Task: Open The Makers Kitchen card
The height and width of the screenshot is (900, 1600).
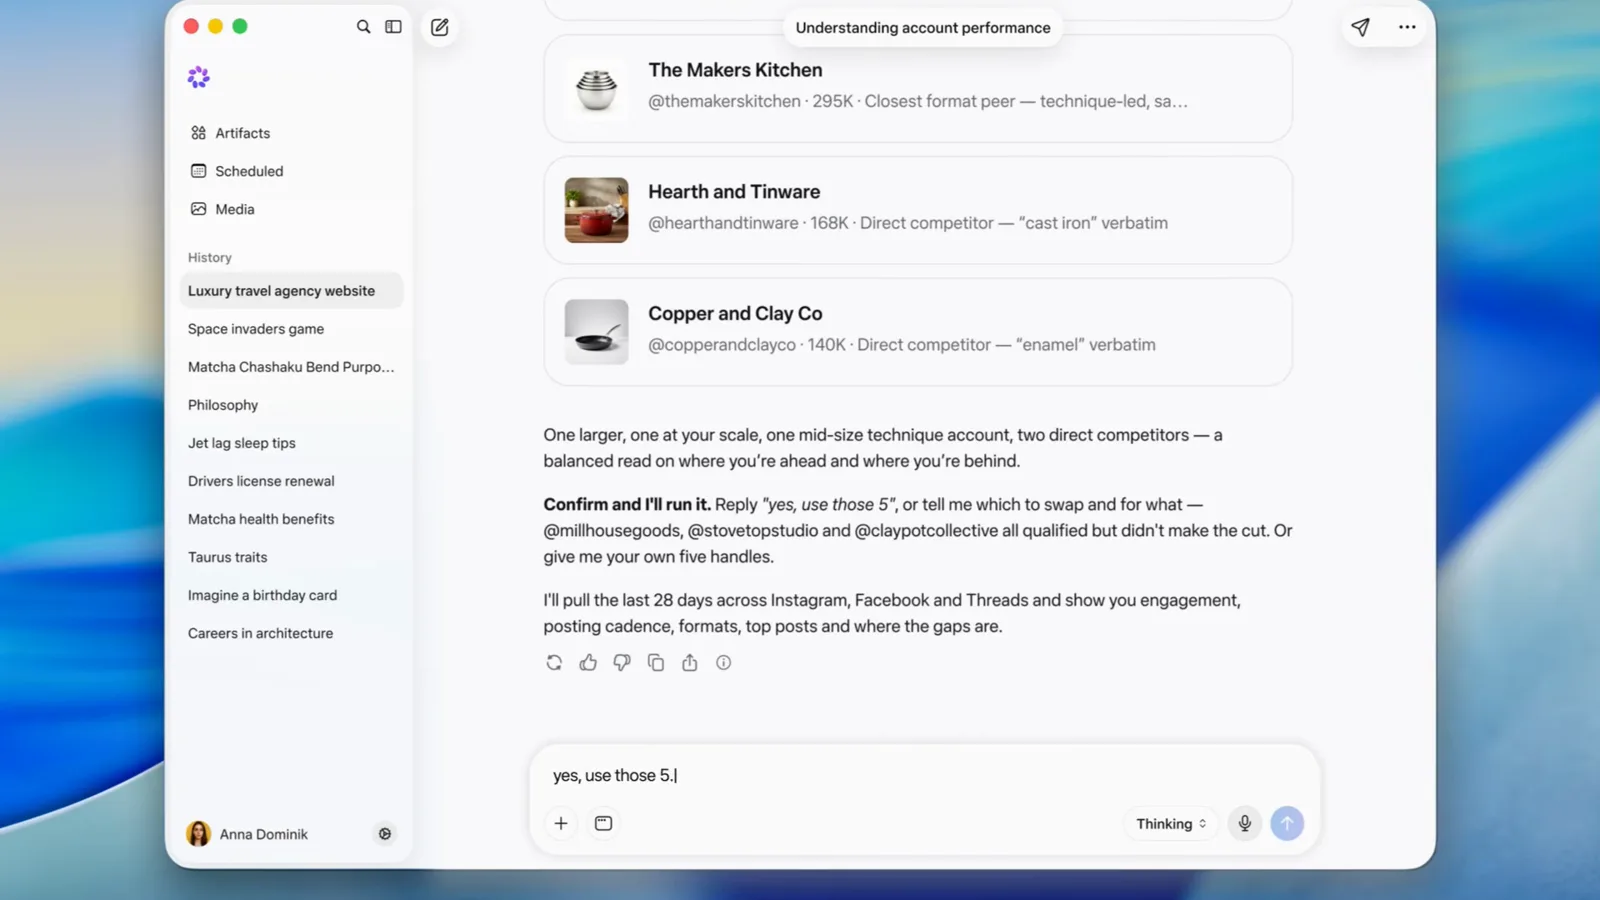Action: 918,88
